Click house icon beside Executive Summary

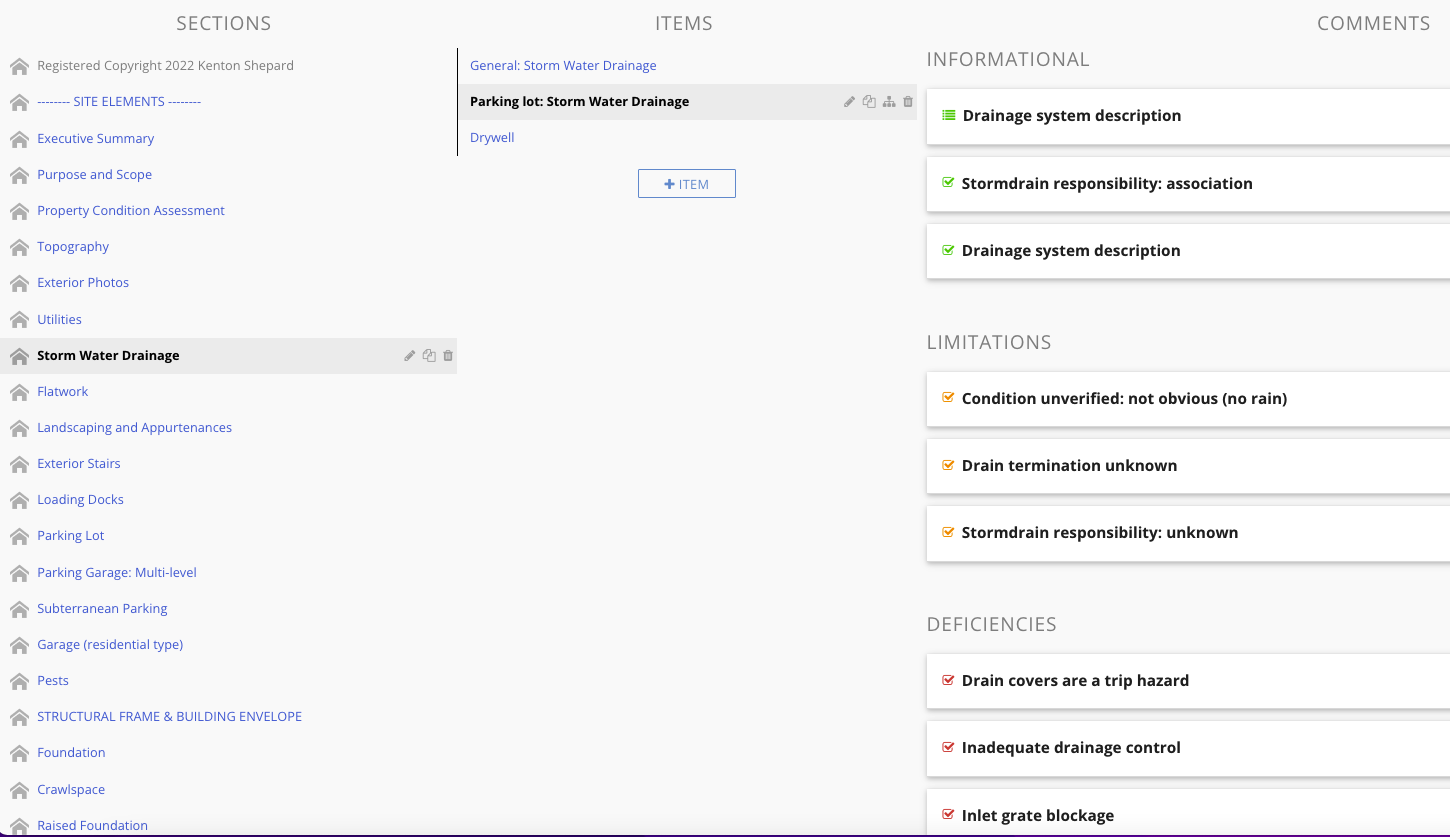pos(19,139)
